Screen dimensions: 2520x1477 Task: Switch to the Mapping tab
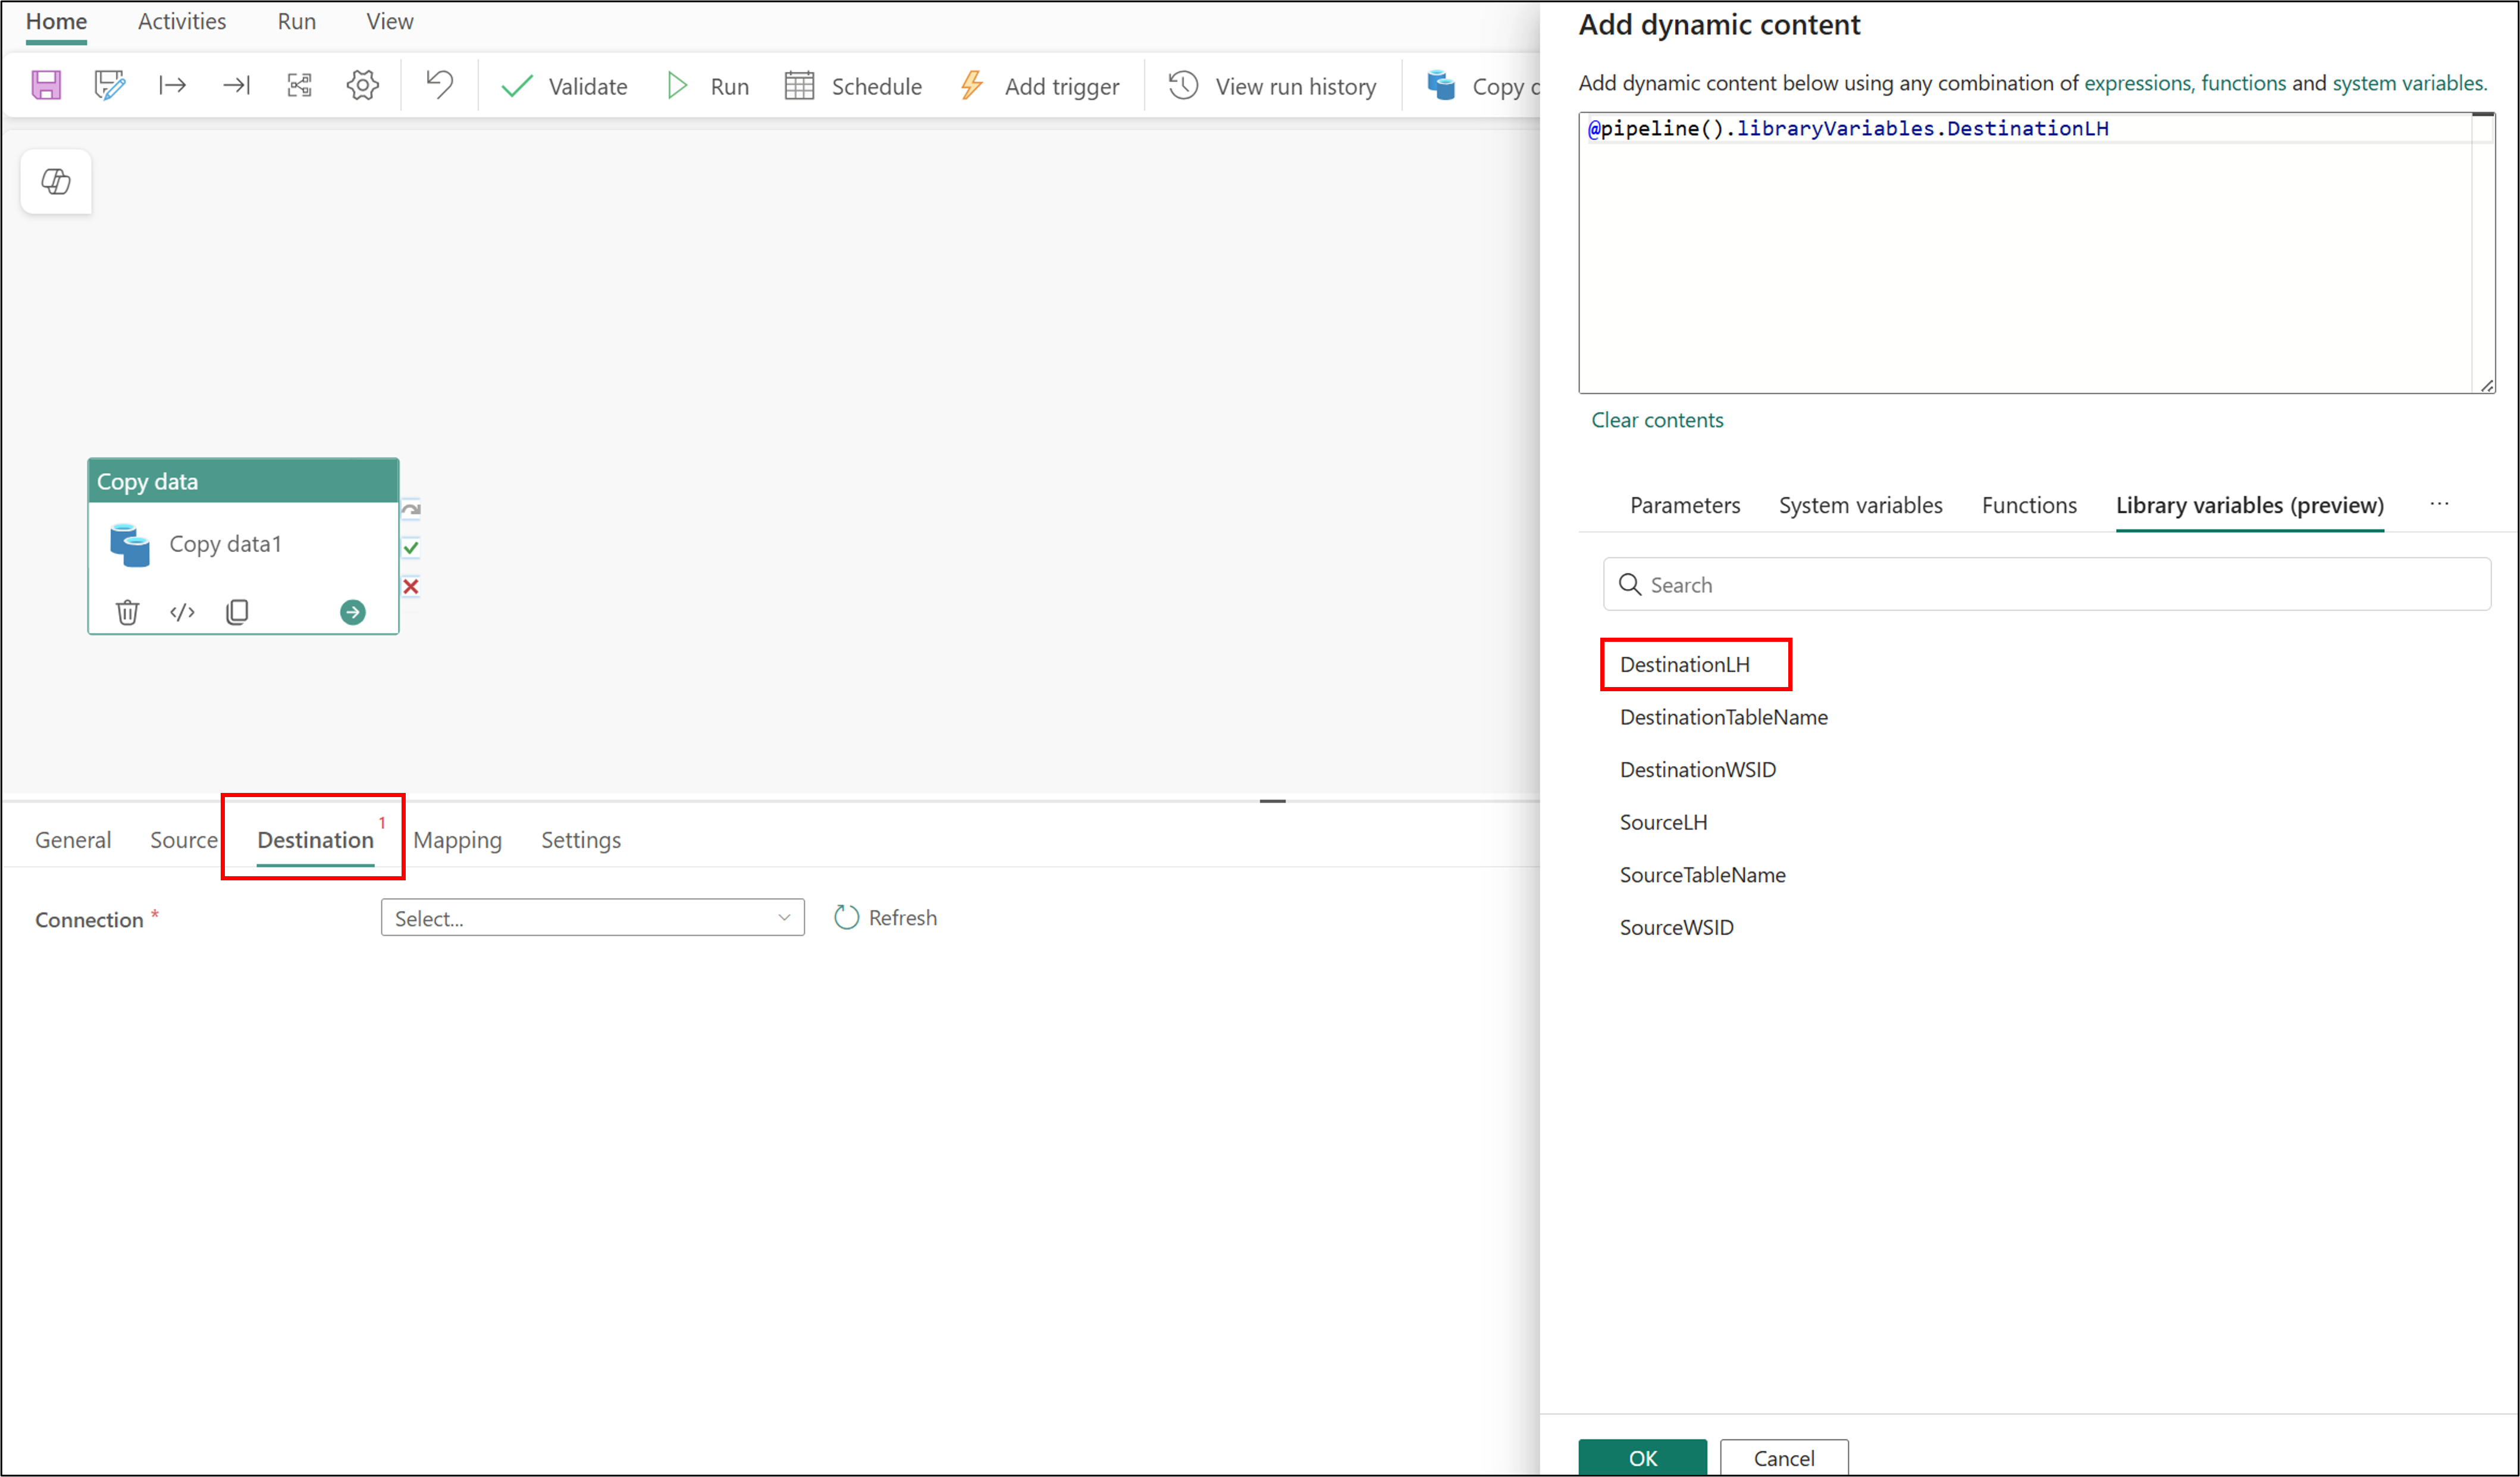[457, 840]
